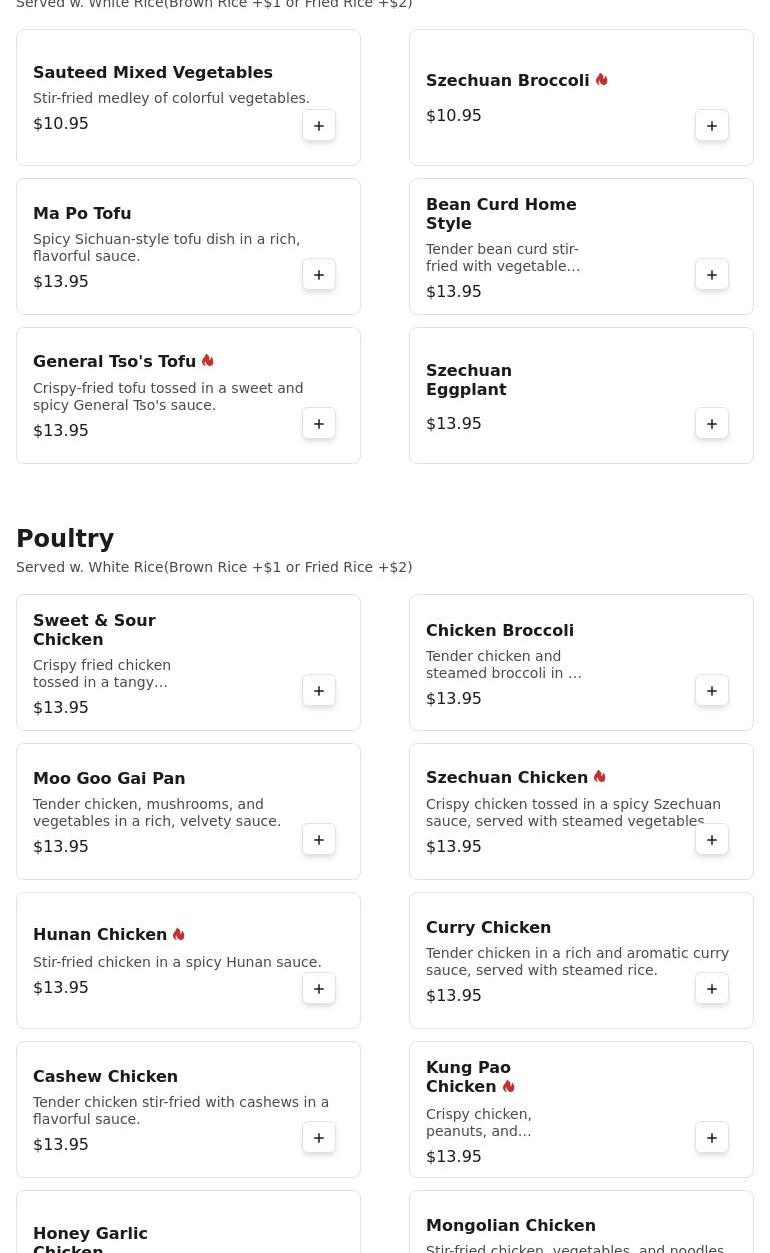The height and width of the screenshot is (1253, 770).
Task: Open the Honey Garlic Chicken item
Action: tap(90, 1240)
